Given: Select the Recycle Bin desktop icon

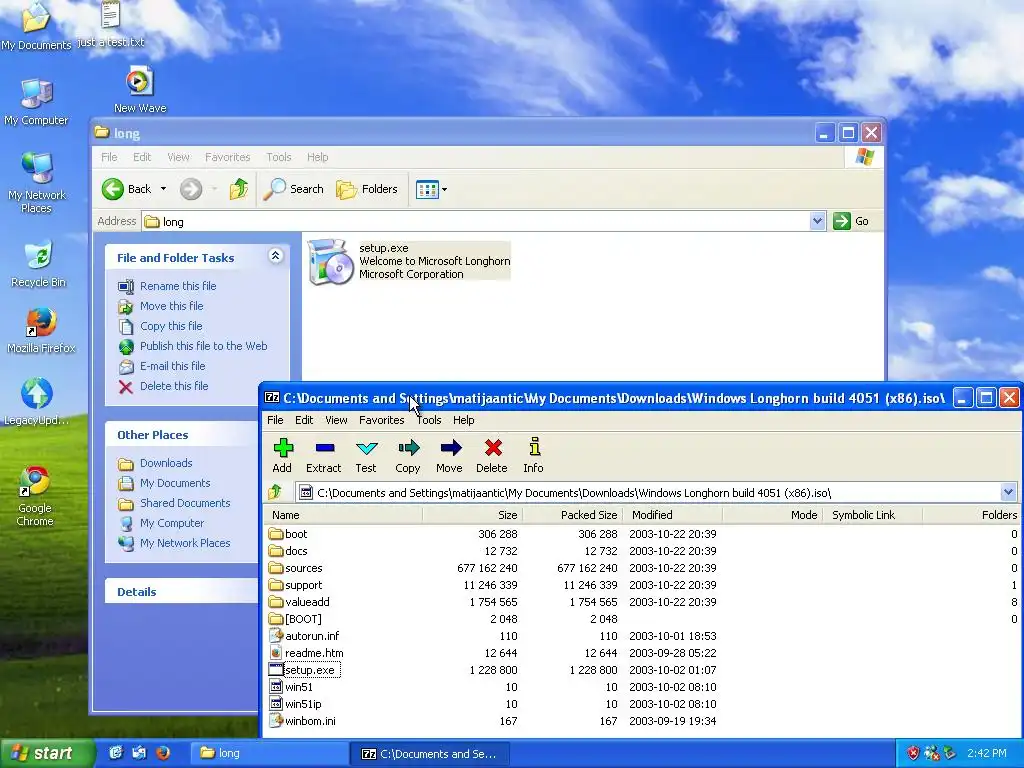Looking at the screenshot, I should (39, 264).
